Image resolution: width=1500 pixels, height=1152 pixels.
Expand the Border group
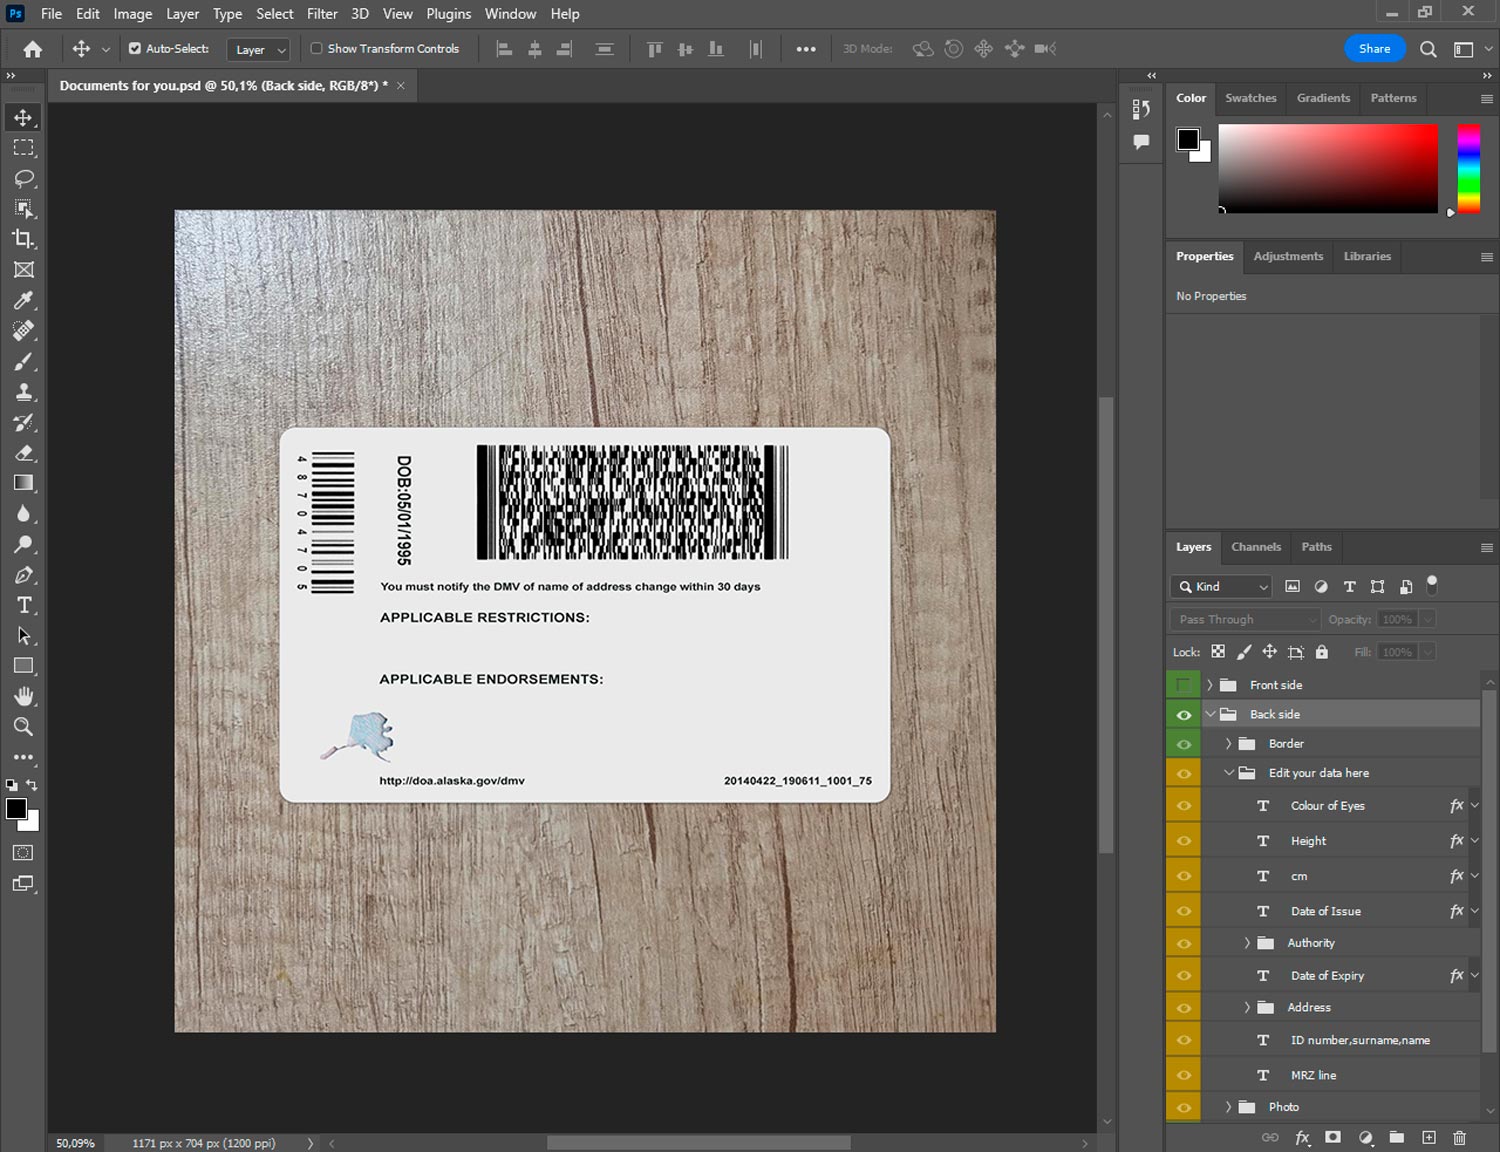tap(1228, 744)
